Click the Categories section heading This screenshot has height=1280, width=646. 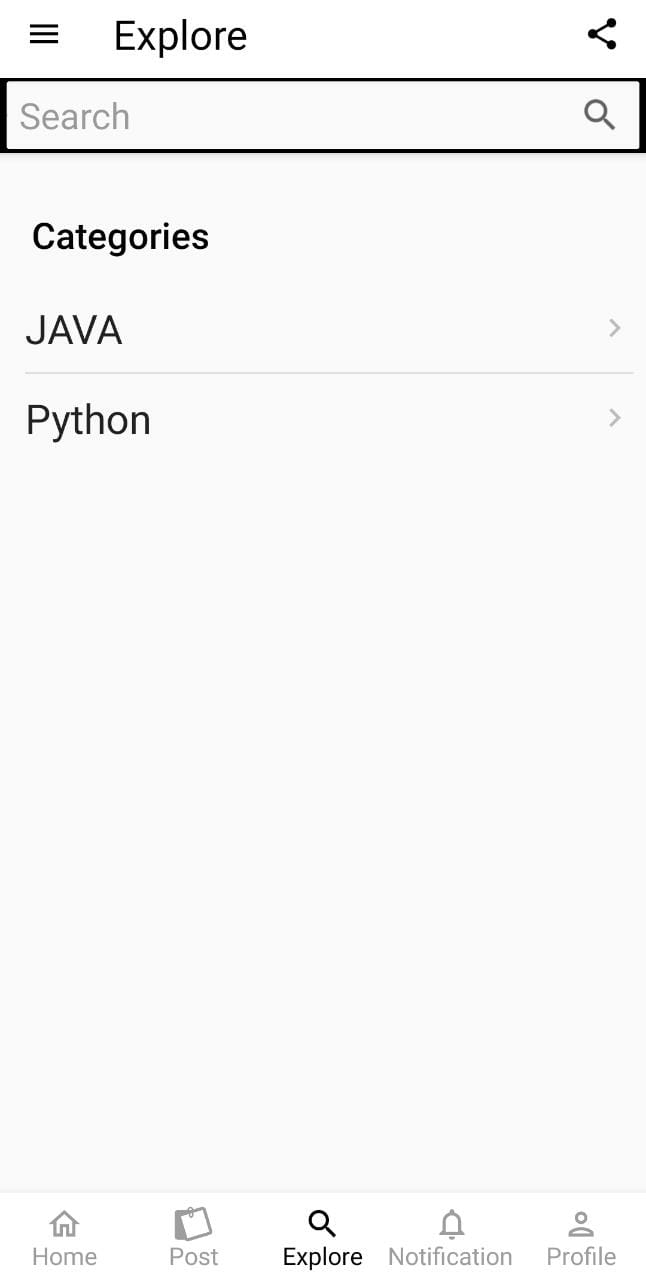120,237
